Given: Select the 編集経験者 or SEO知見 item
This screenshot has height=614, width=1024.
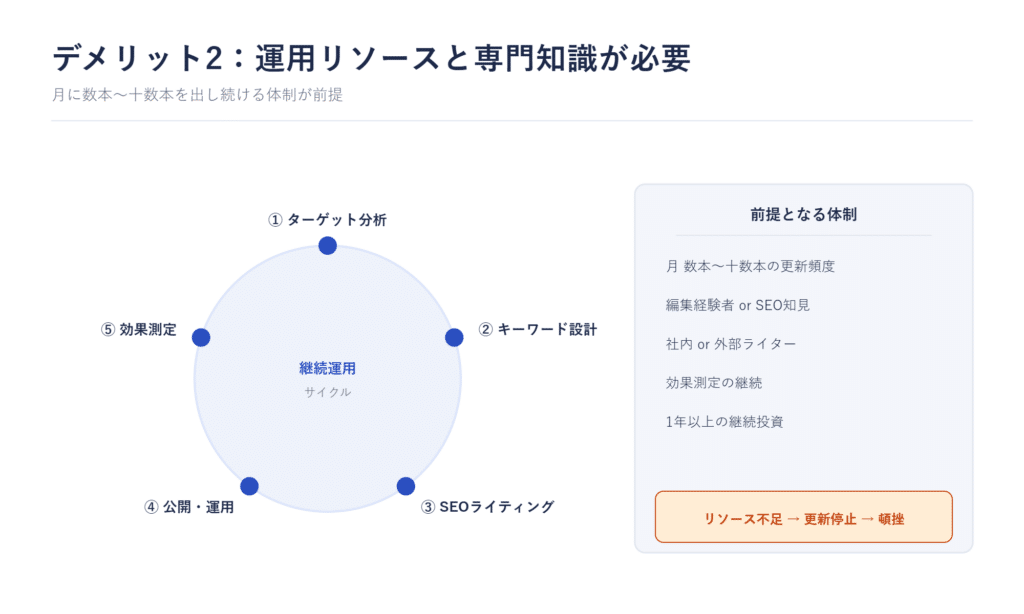Looking at the screenshot, I should click(737, 305).
